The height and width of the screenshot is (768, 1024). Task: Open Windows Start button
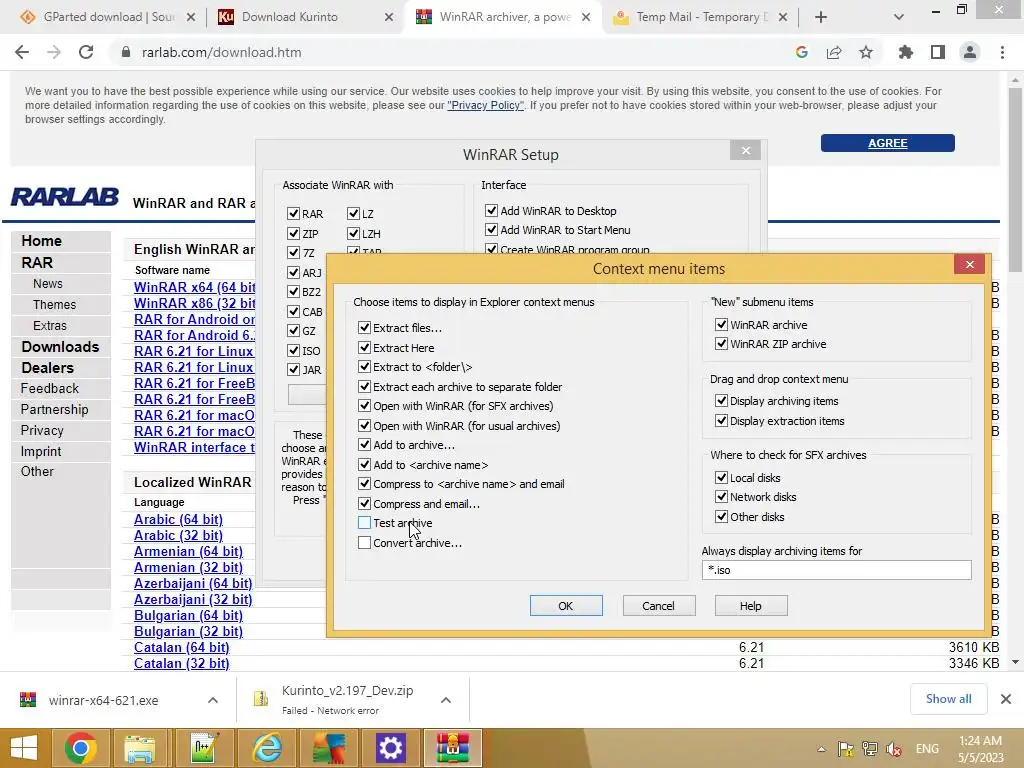[x=24, y=748]
